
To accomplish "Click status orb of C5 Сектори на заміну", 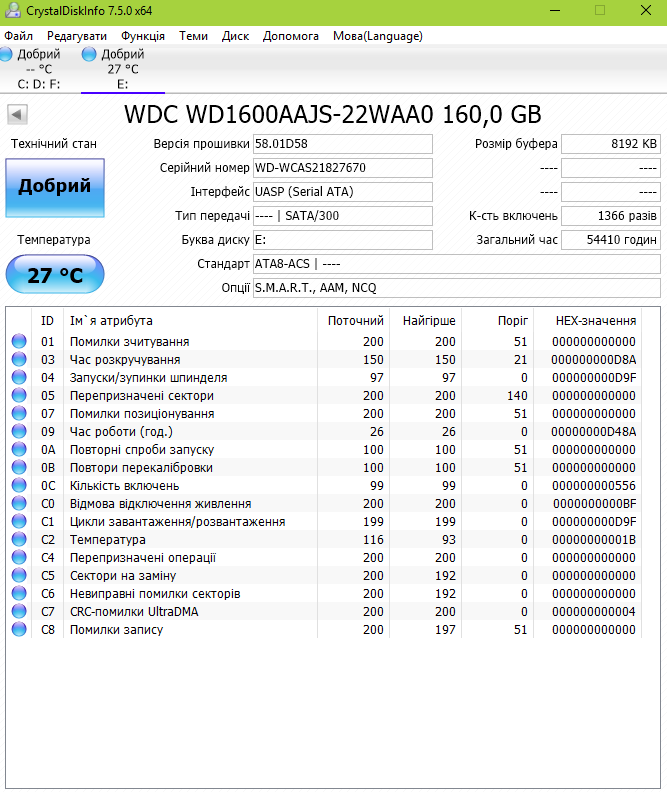I will pyautogui.click(x=19, y=575).
